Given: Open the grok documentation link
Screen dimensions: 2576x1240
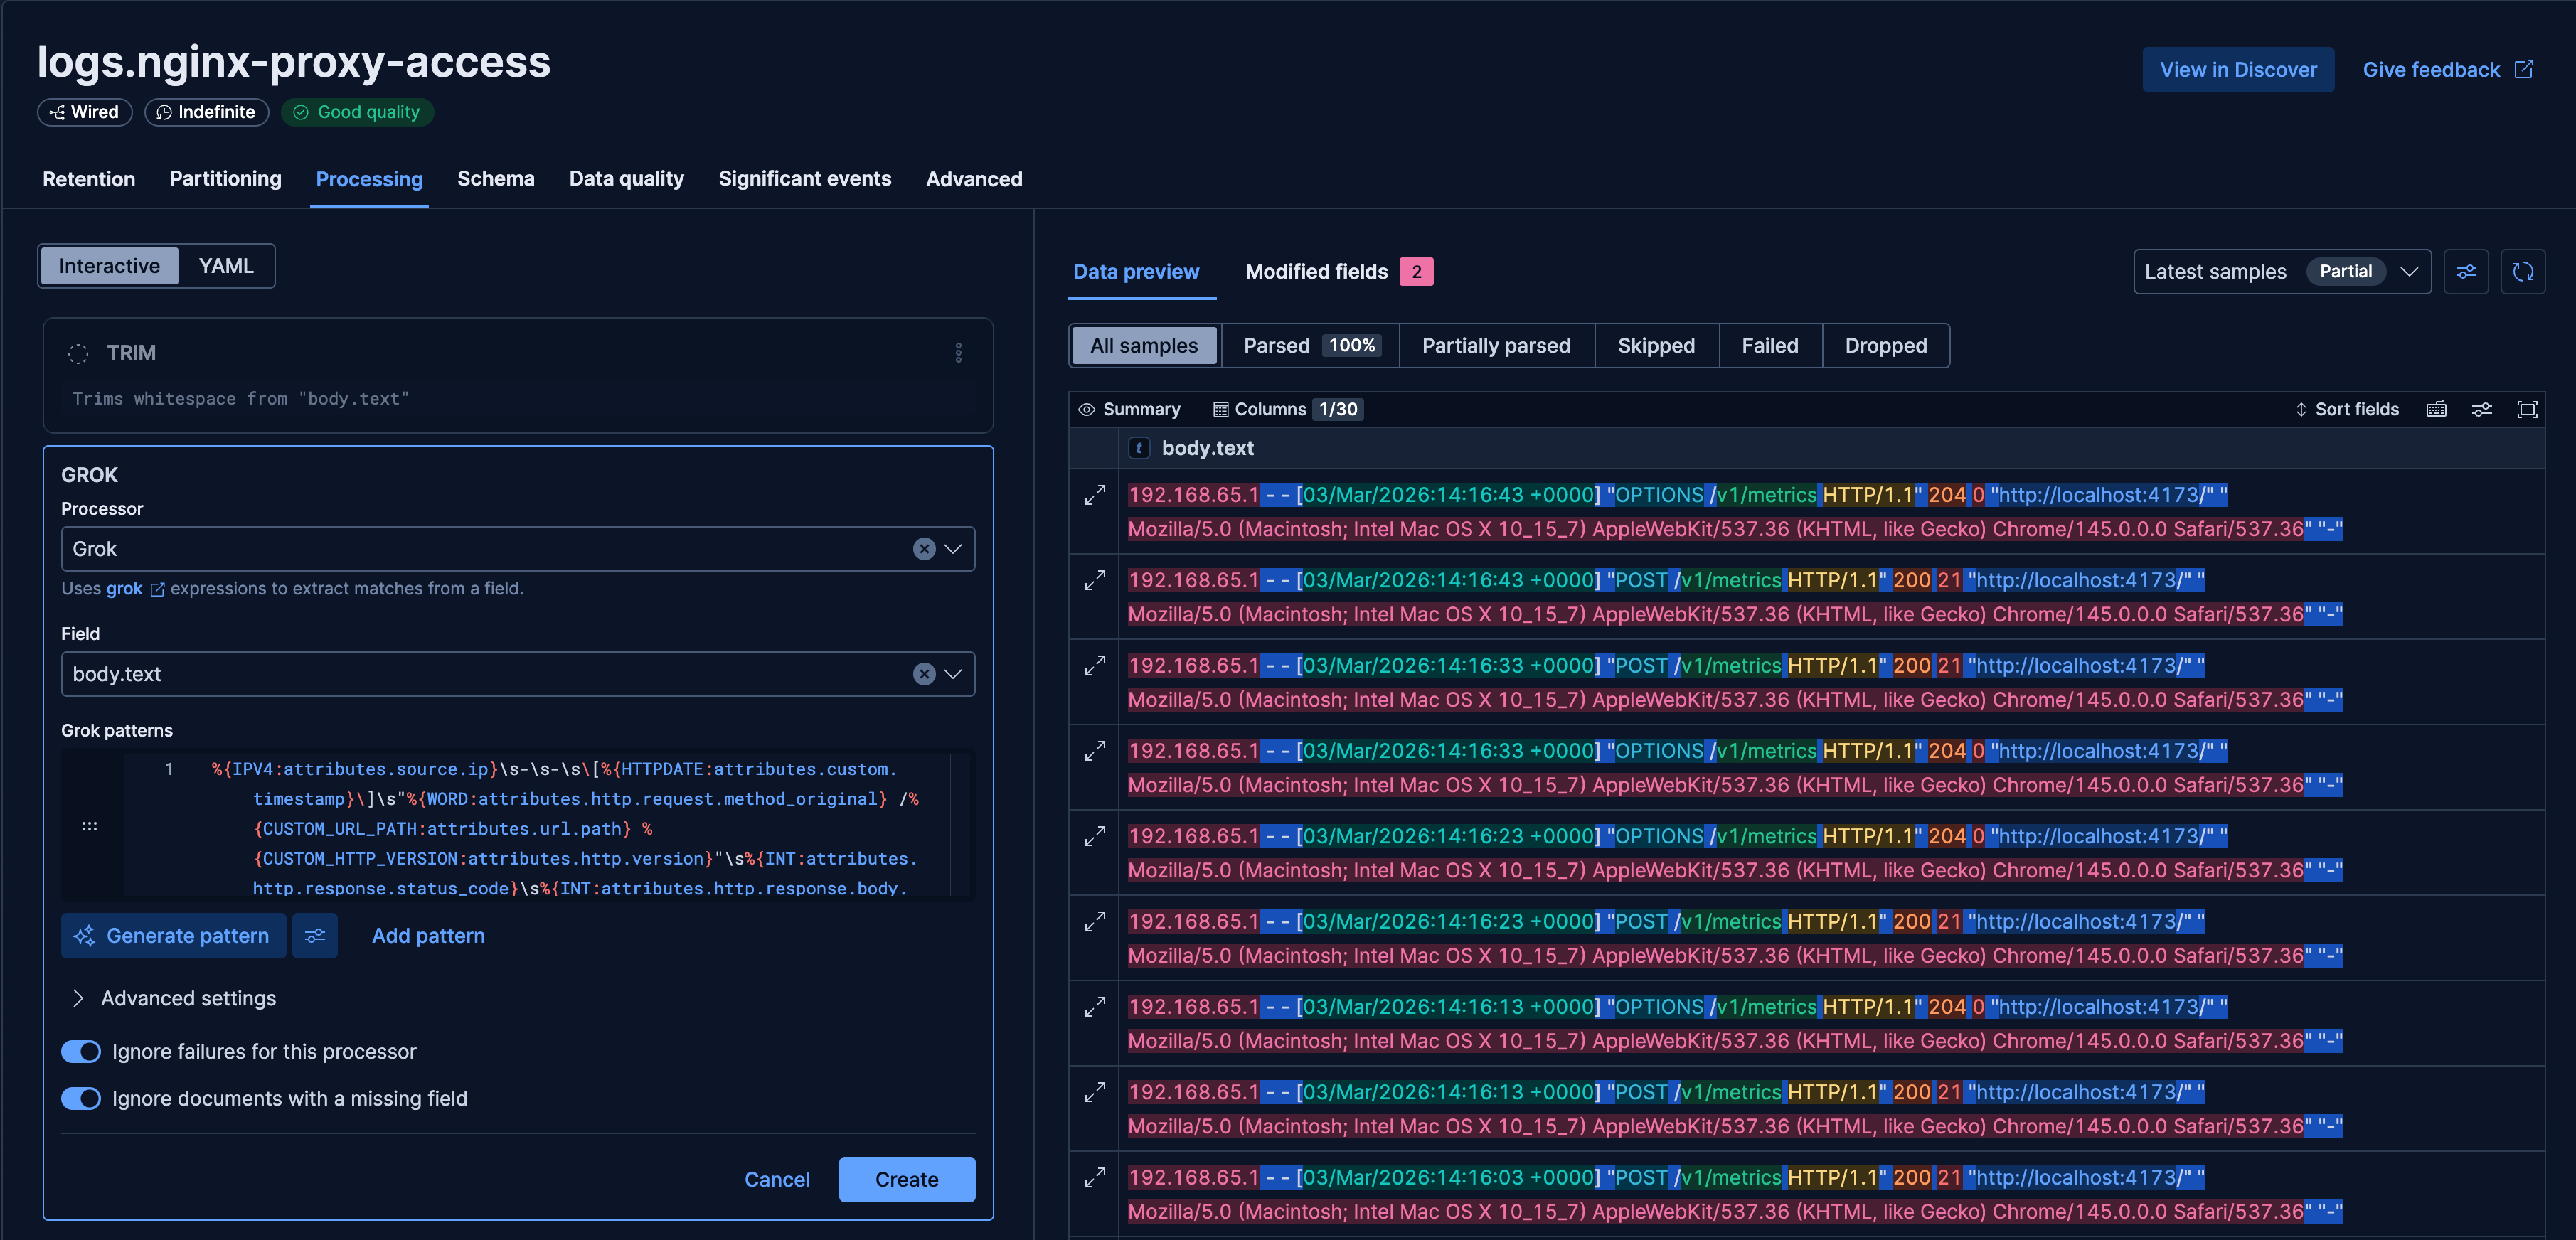Looking at the screenshot, I should [x=124, y=588].
